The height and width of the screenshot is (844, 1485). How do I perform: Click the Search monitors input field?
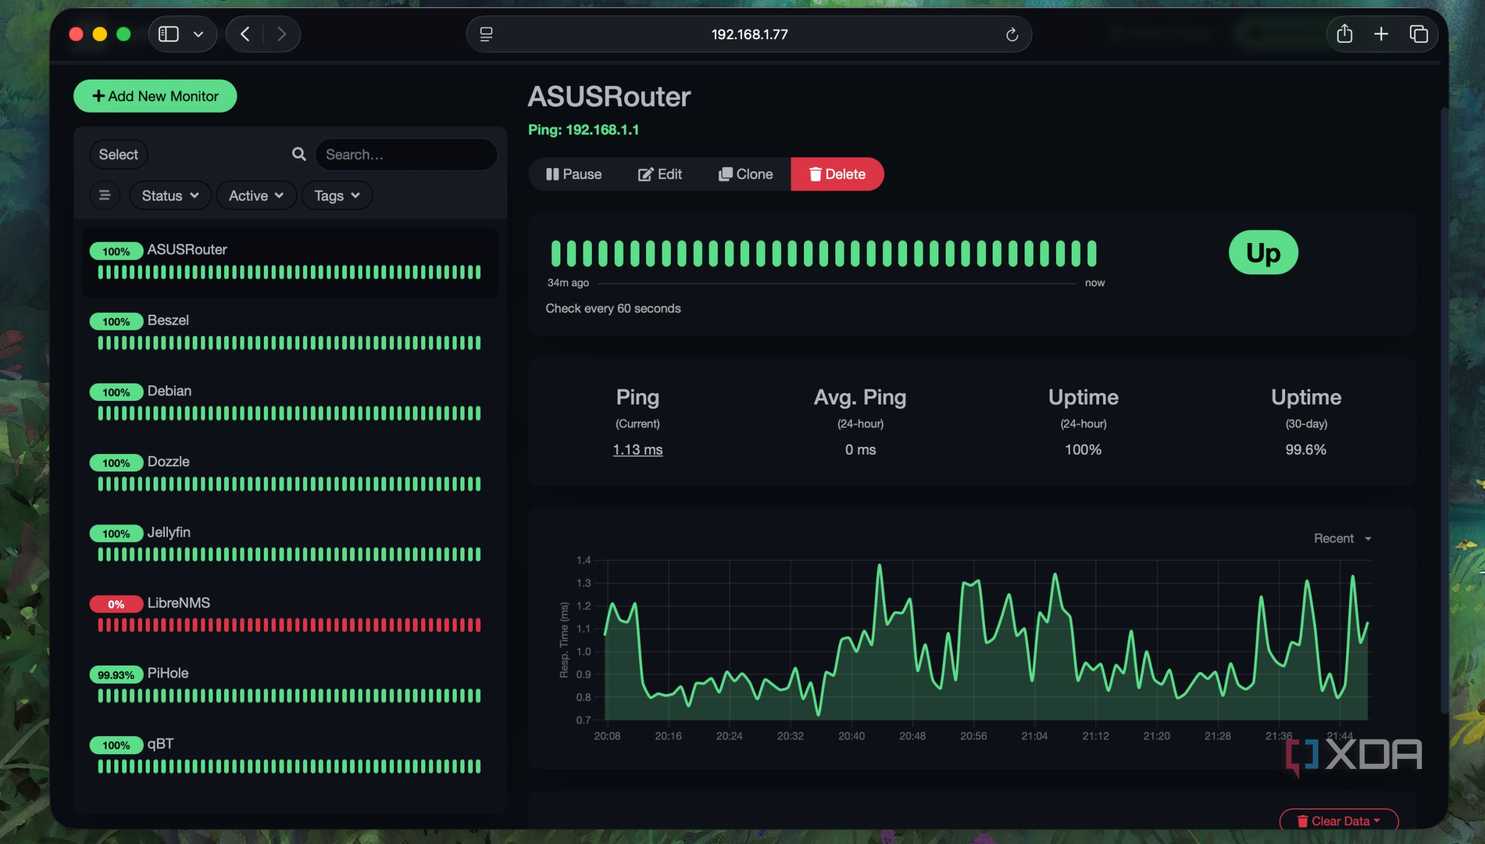click(406, 154)
